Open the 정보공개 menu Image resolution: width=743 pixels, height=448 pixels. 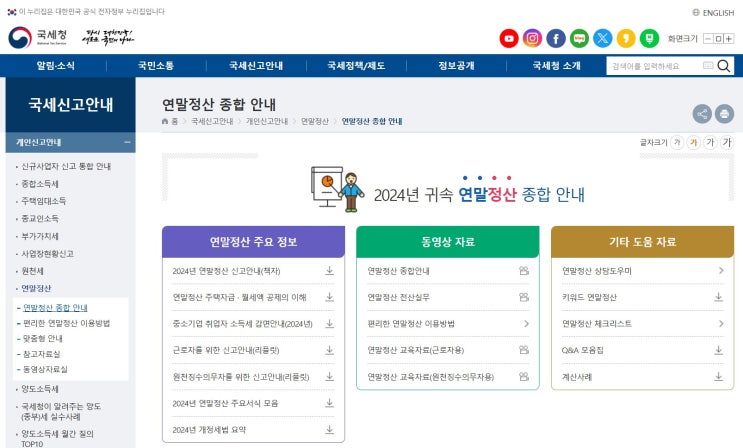pos(456,66)
